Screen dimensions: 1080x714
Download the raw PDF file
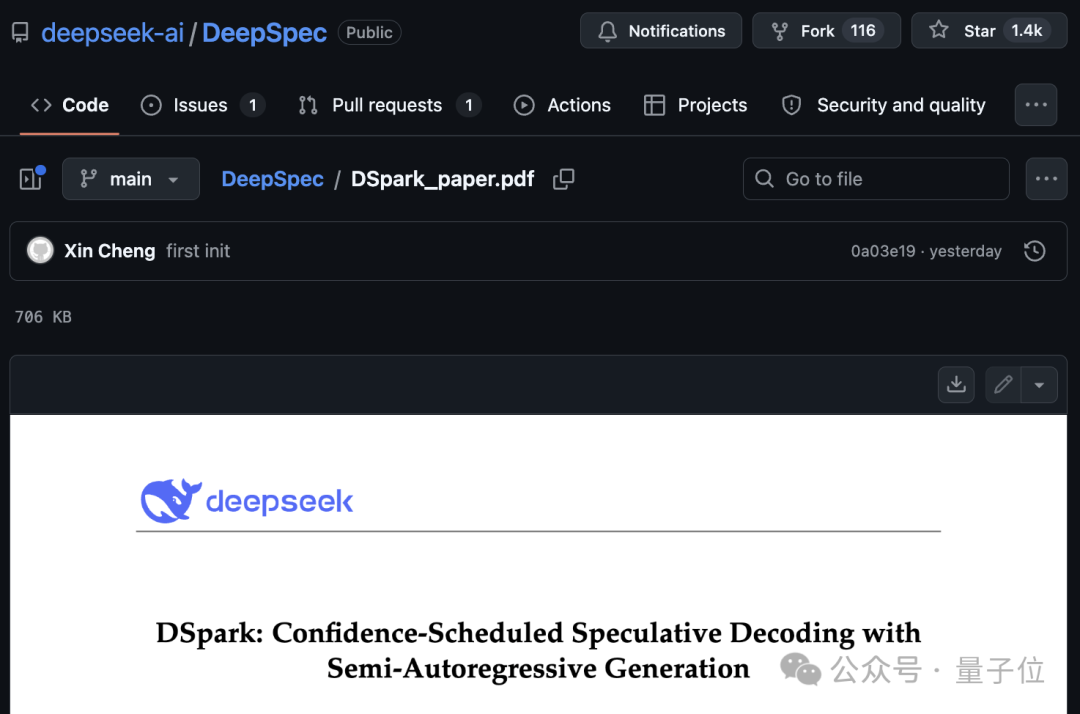click(956, 384)
